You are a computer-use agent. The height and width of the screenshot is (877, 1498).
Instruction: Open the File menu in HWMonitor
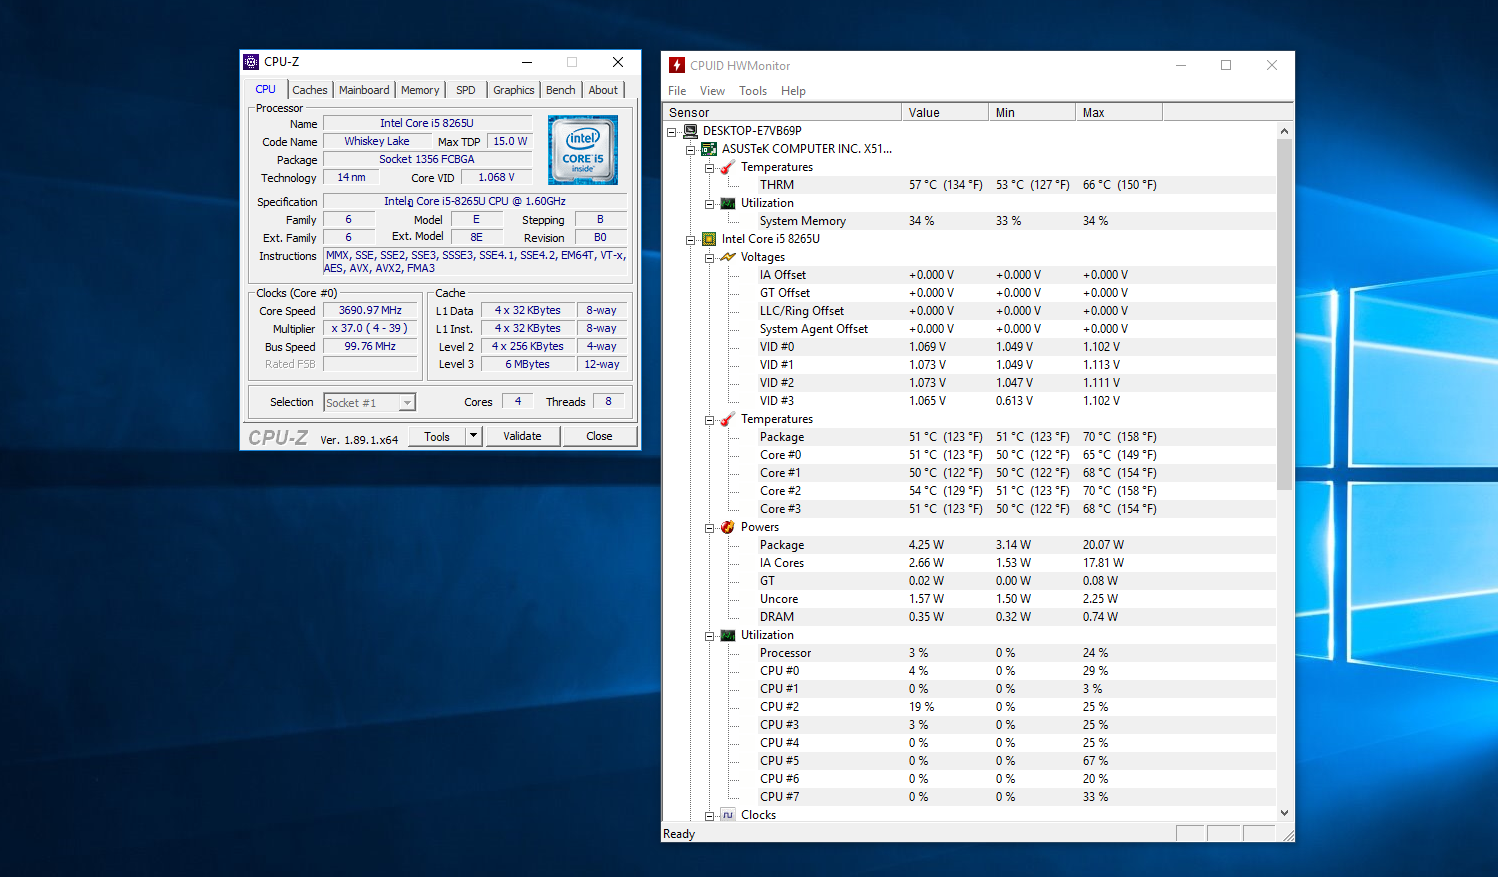(677, 91)
